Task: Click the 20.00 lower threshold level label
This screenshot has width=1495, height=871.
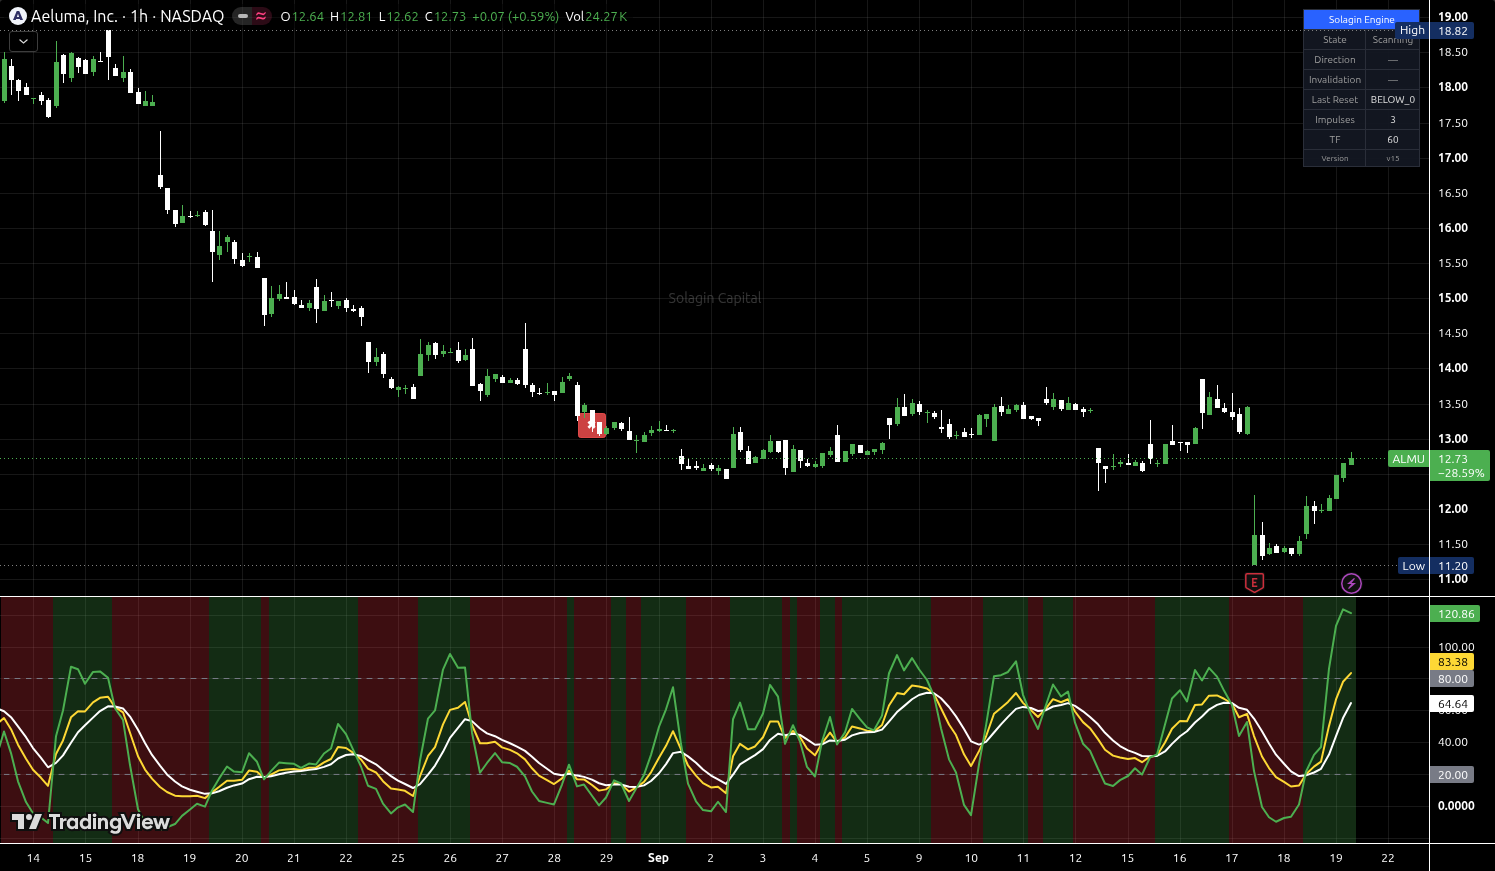Action: click(x=1452, y=775)
